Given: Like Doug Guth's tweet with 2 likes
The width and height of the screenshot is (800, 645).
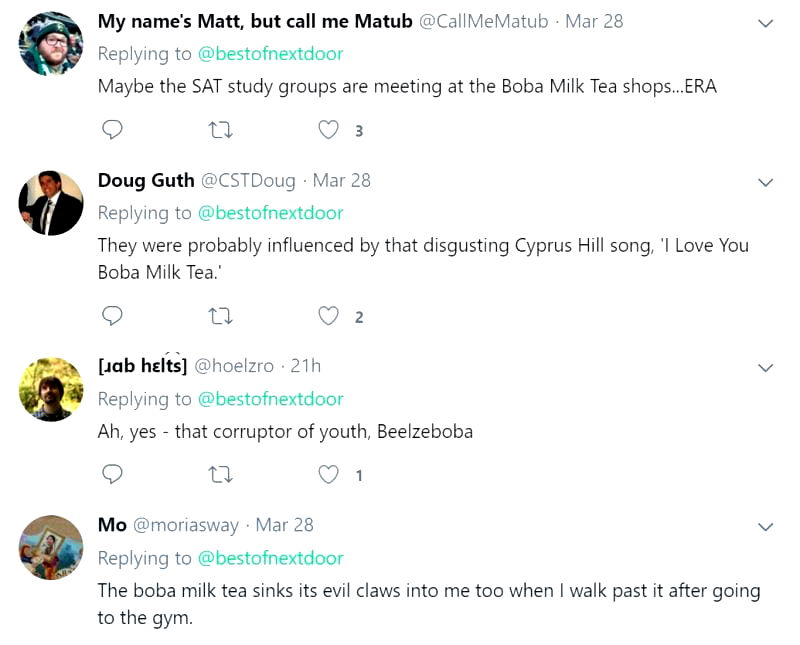Looking at the screenshot, I should pyautogui.click(x=328, y=316).
